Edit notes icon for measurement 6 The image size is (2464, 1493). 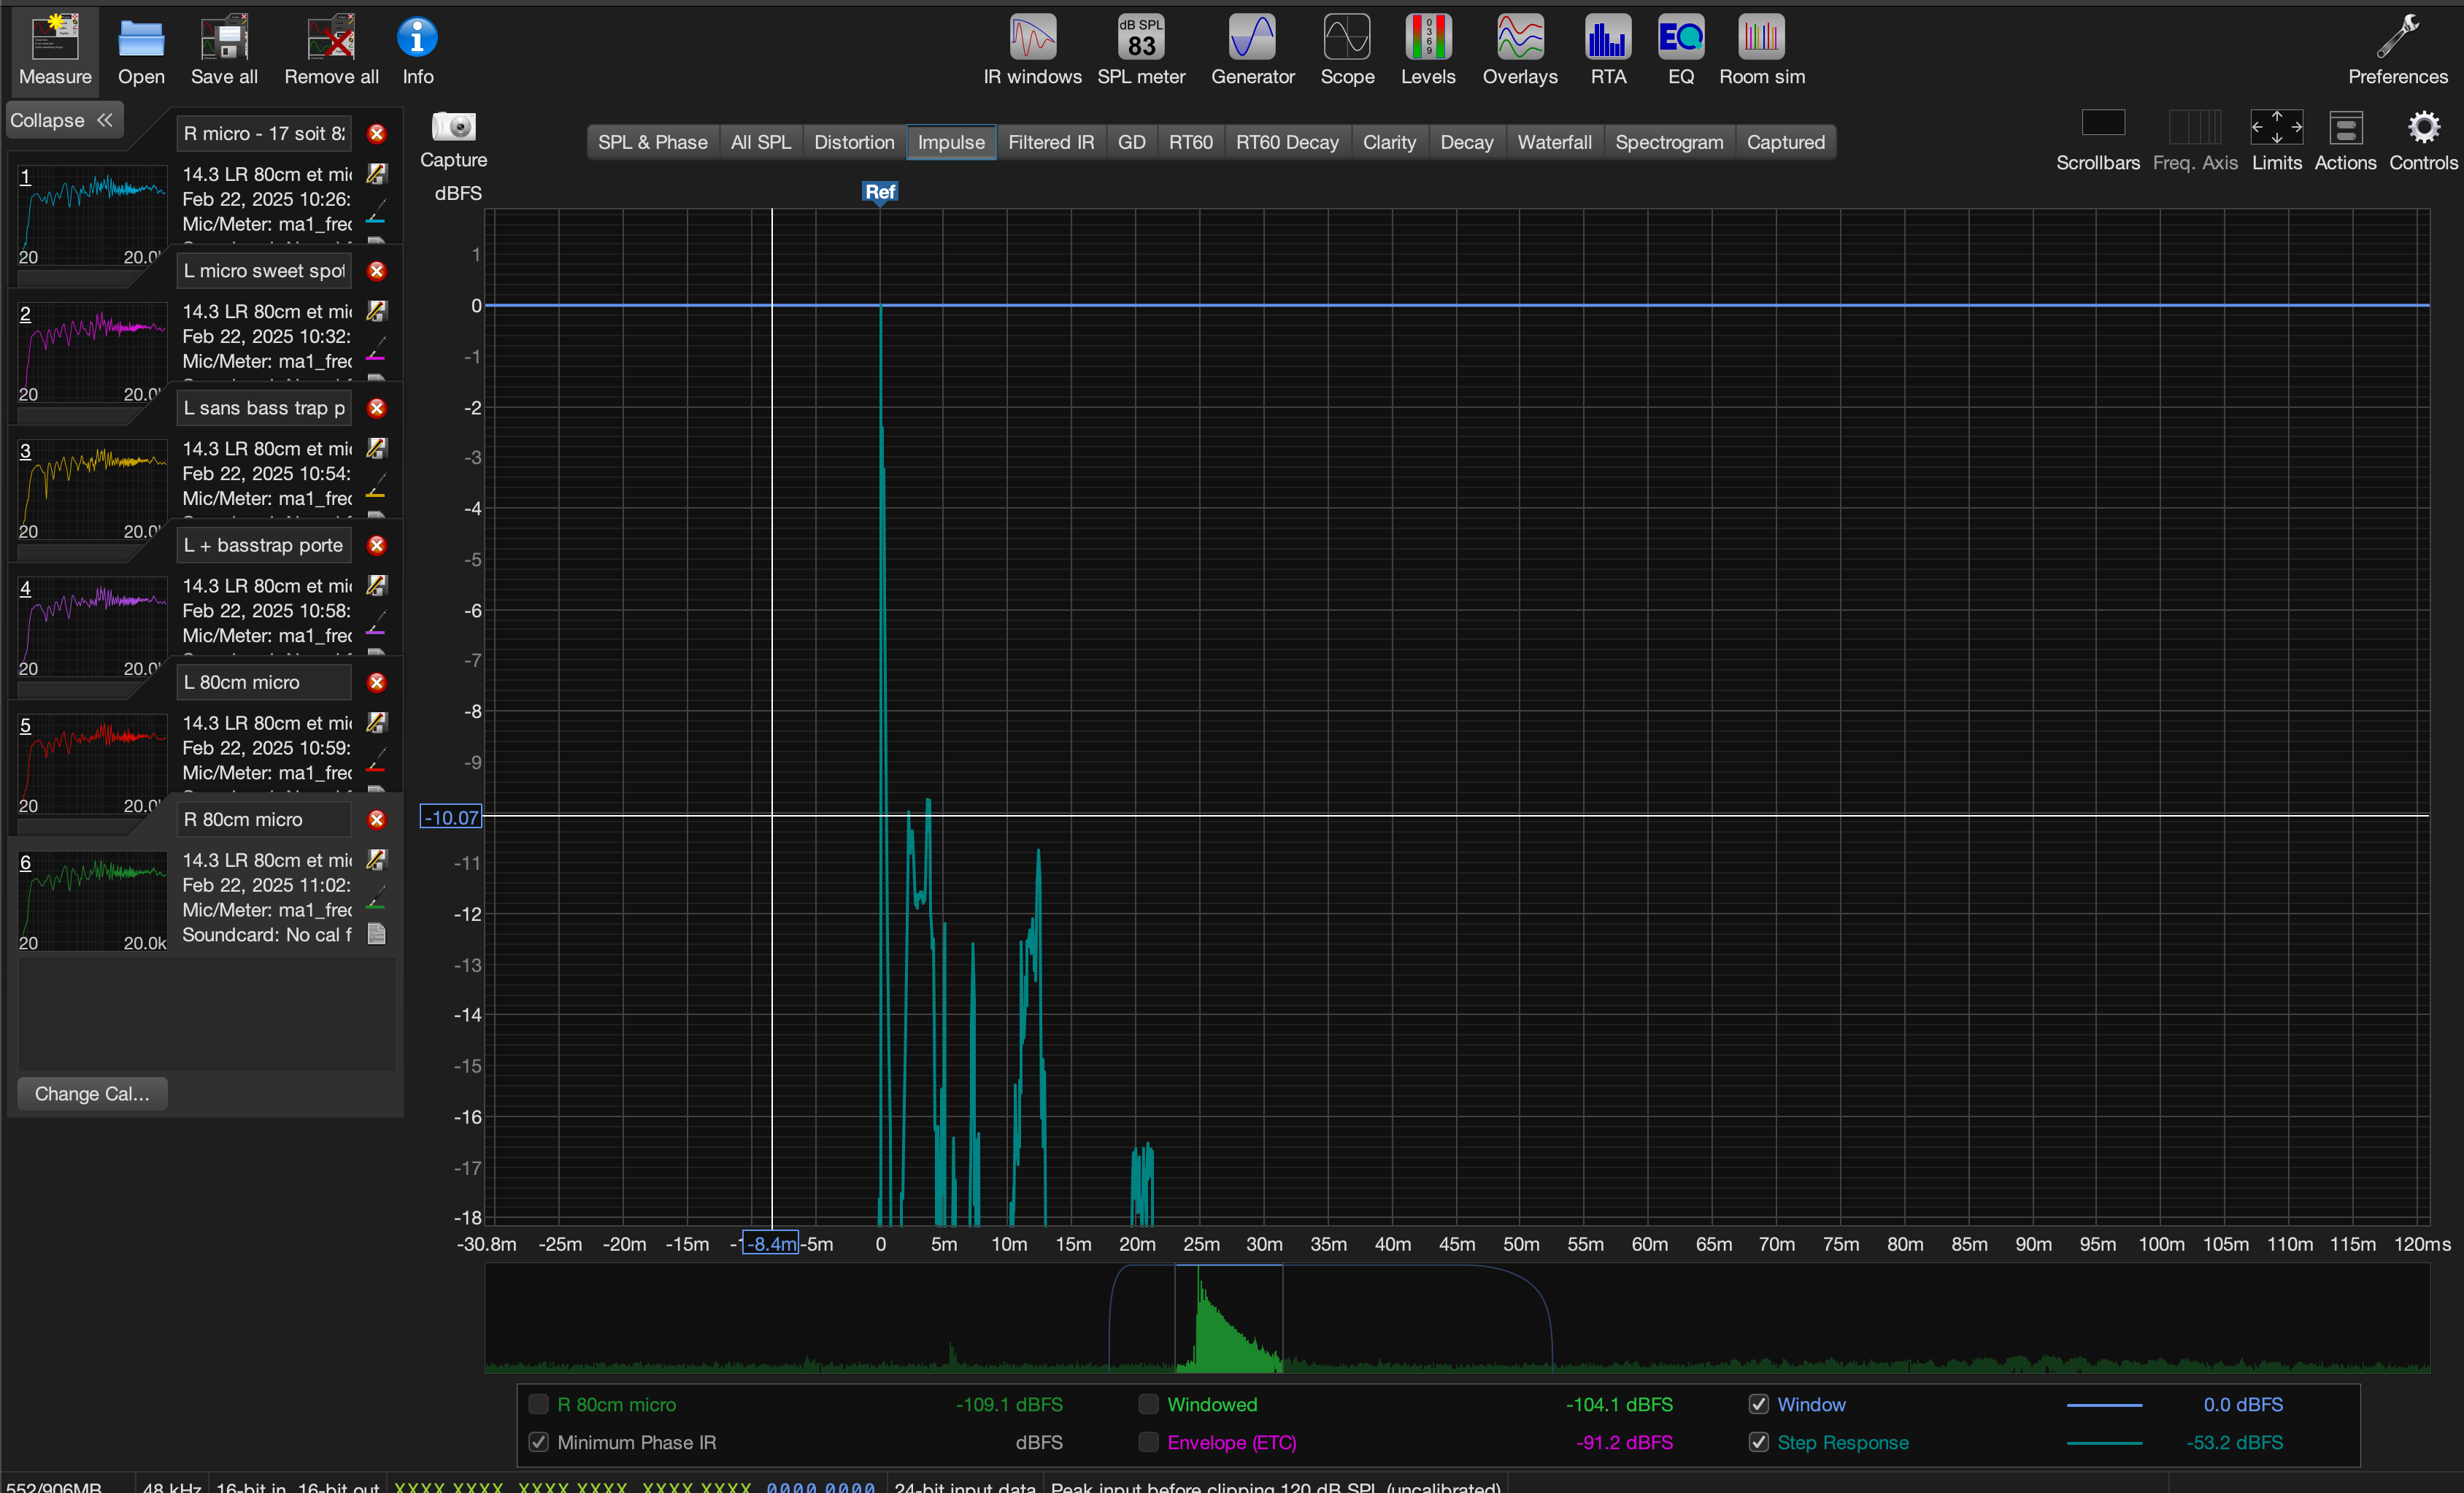click(377, 859)
